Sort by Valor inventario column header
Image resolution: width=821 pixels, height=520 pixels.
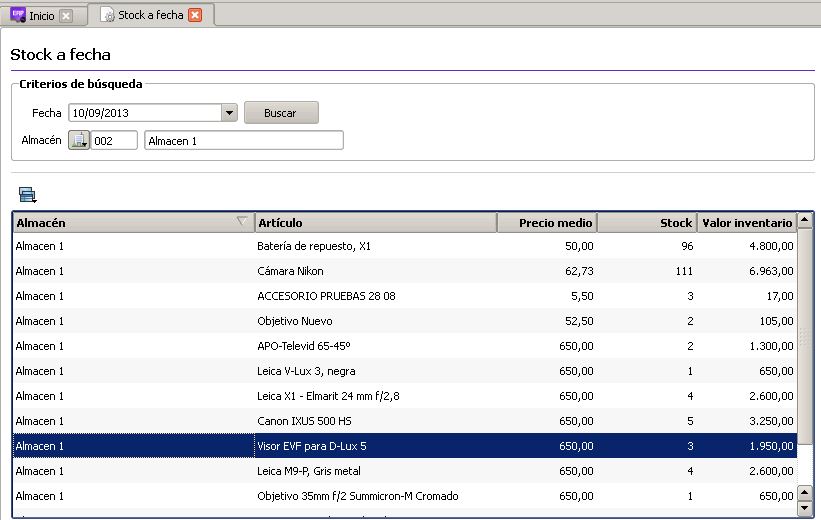(x=747, y=223)
